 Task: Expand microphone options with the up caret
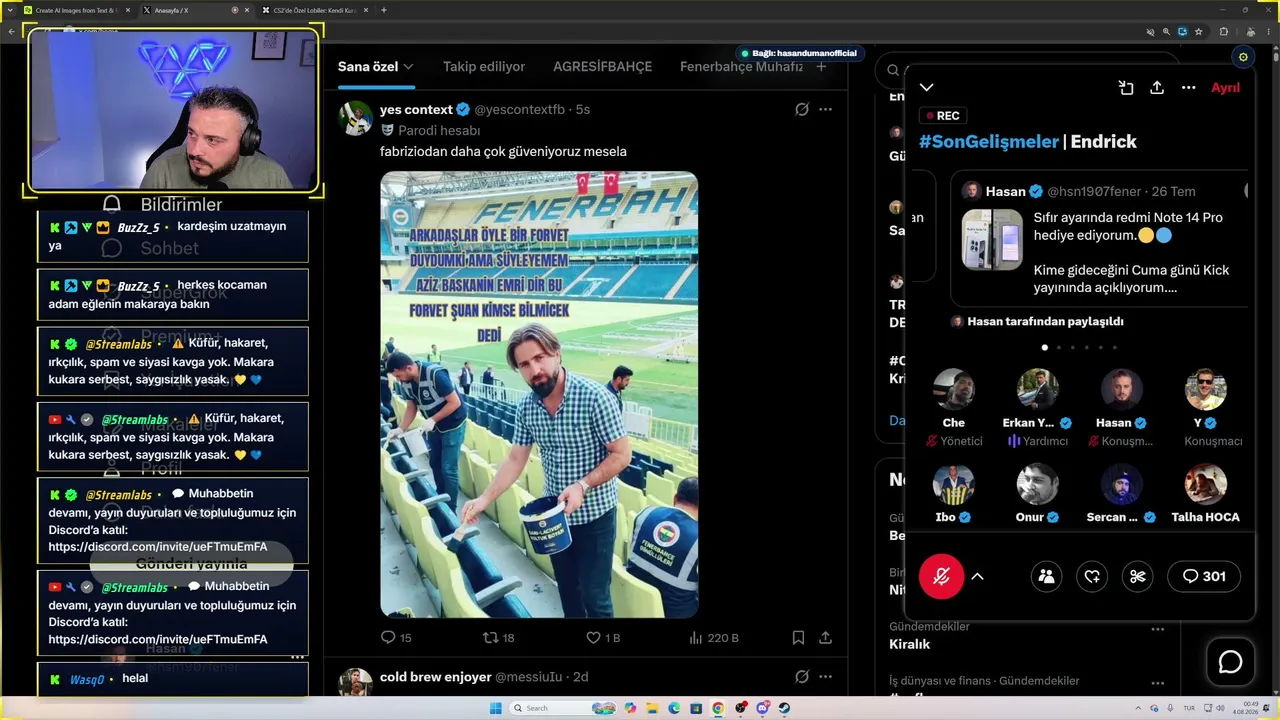coord(978,576)
